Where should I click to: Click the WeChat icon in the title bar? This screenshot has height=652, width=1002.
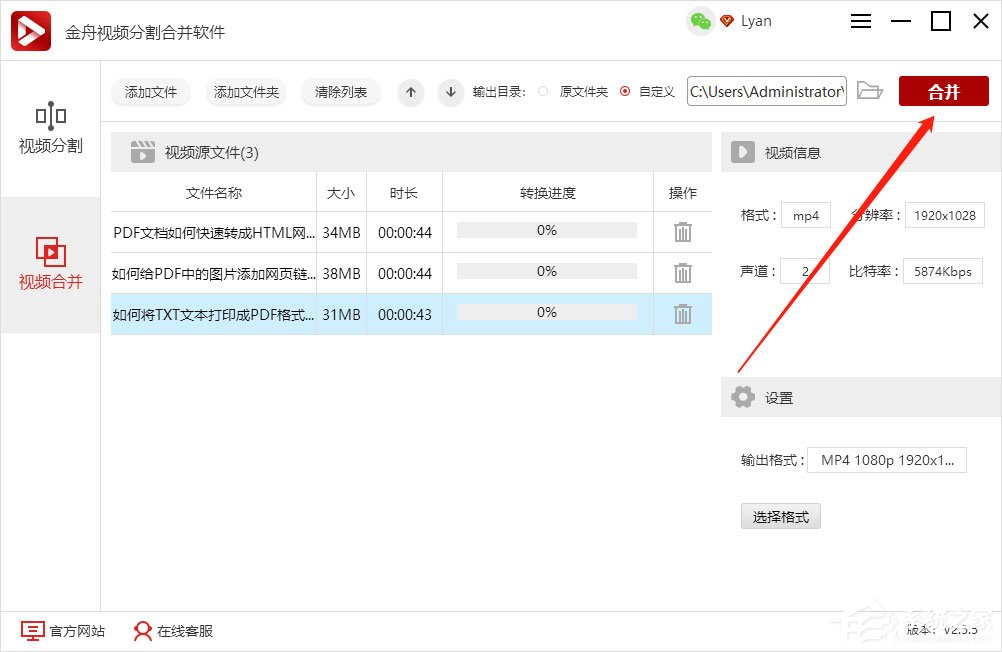[698, 20]
